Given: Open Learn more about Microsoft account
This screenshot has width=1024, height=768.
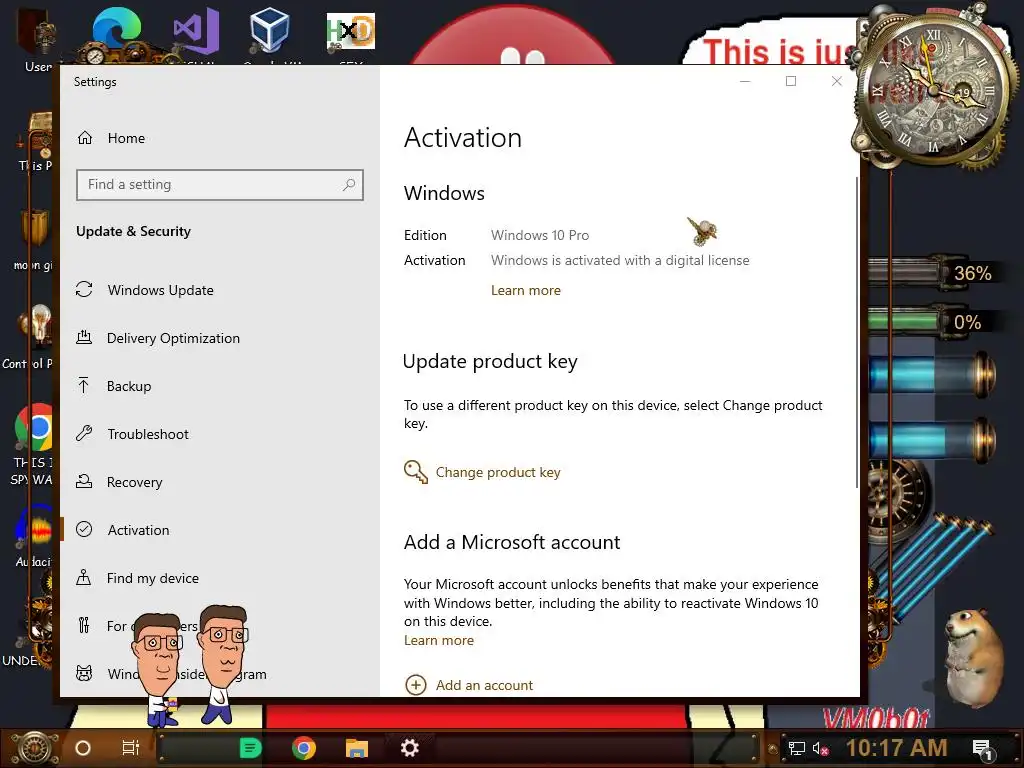Looking at the screenshot, I should tap(439, 641).
